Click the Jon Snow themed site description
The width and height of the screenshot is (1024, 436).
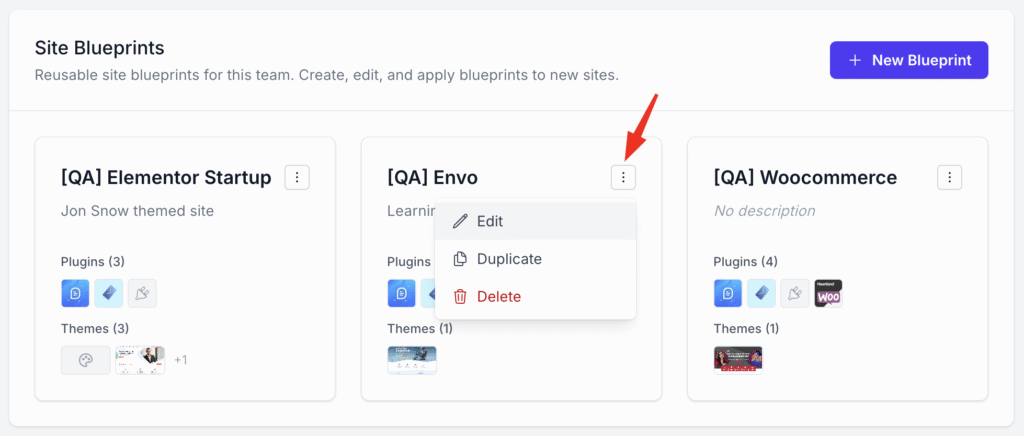tap(137, 211)
